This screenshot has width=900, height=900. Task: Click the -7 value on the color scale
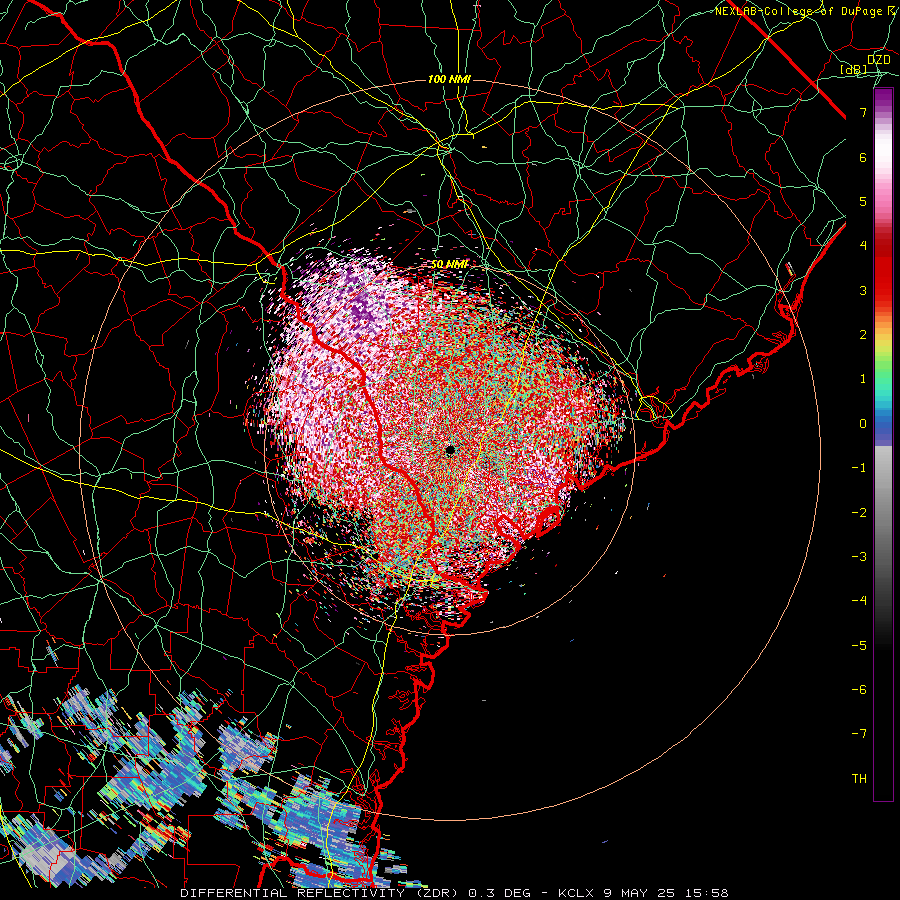859,734
